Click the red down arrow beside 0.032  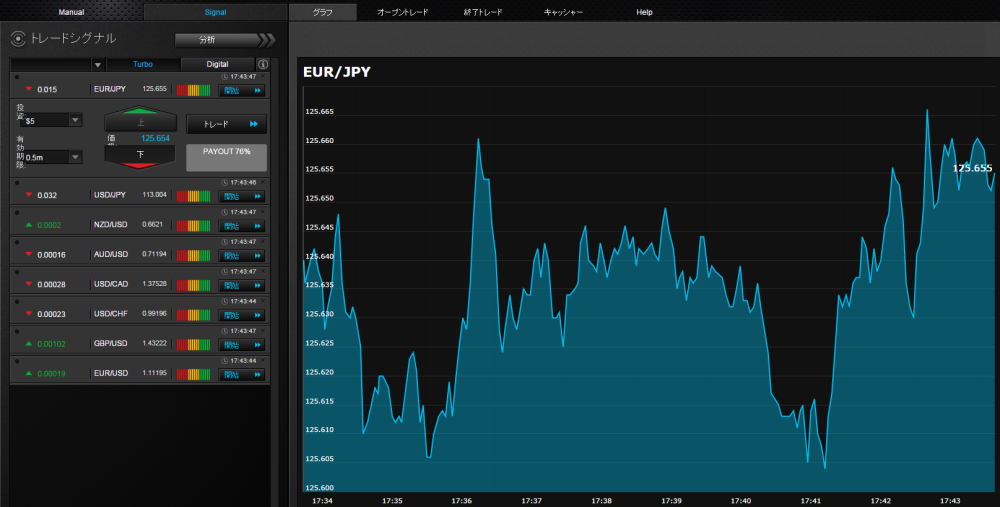(x=29, y=195)
